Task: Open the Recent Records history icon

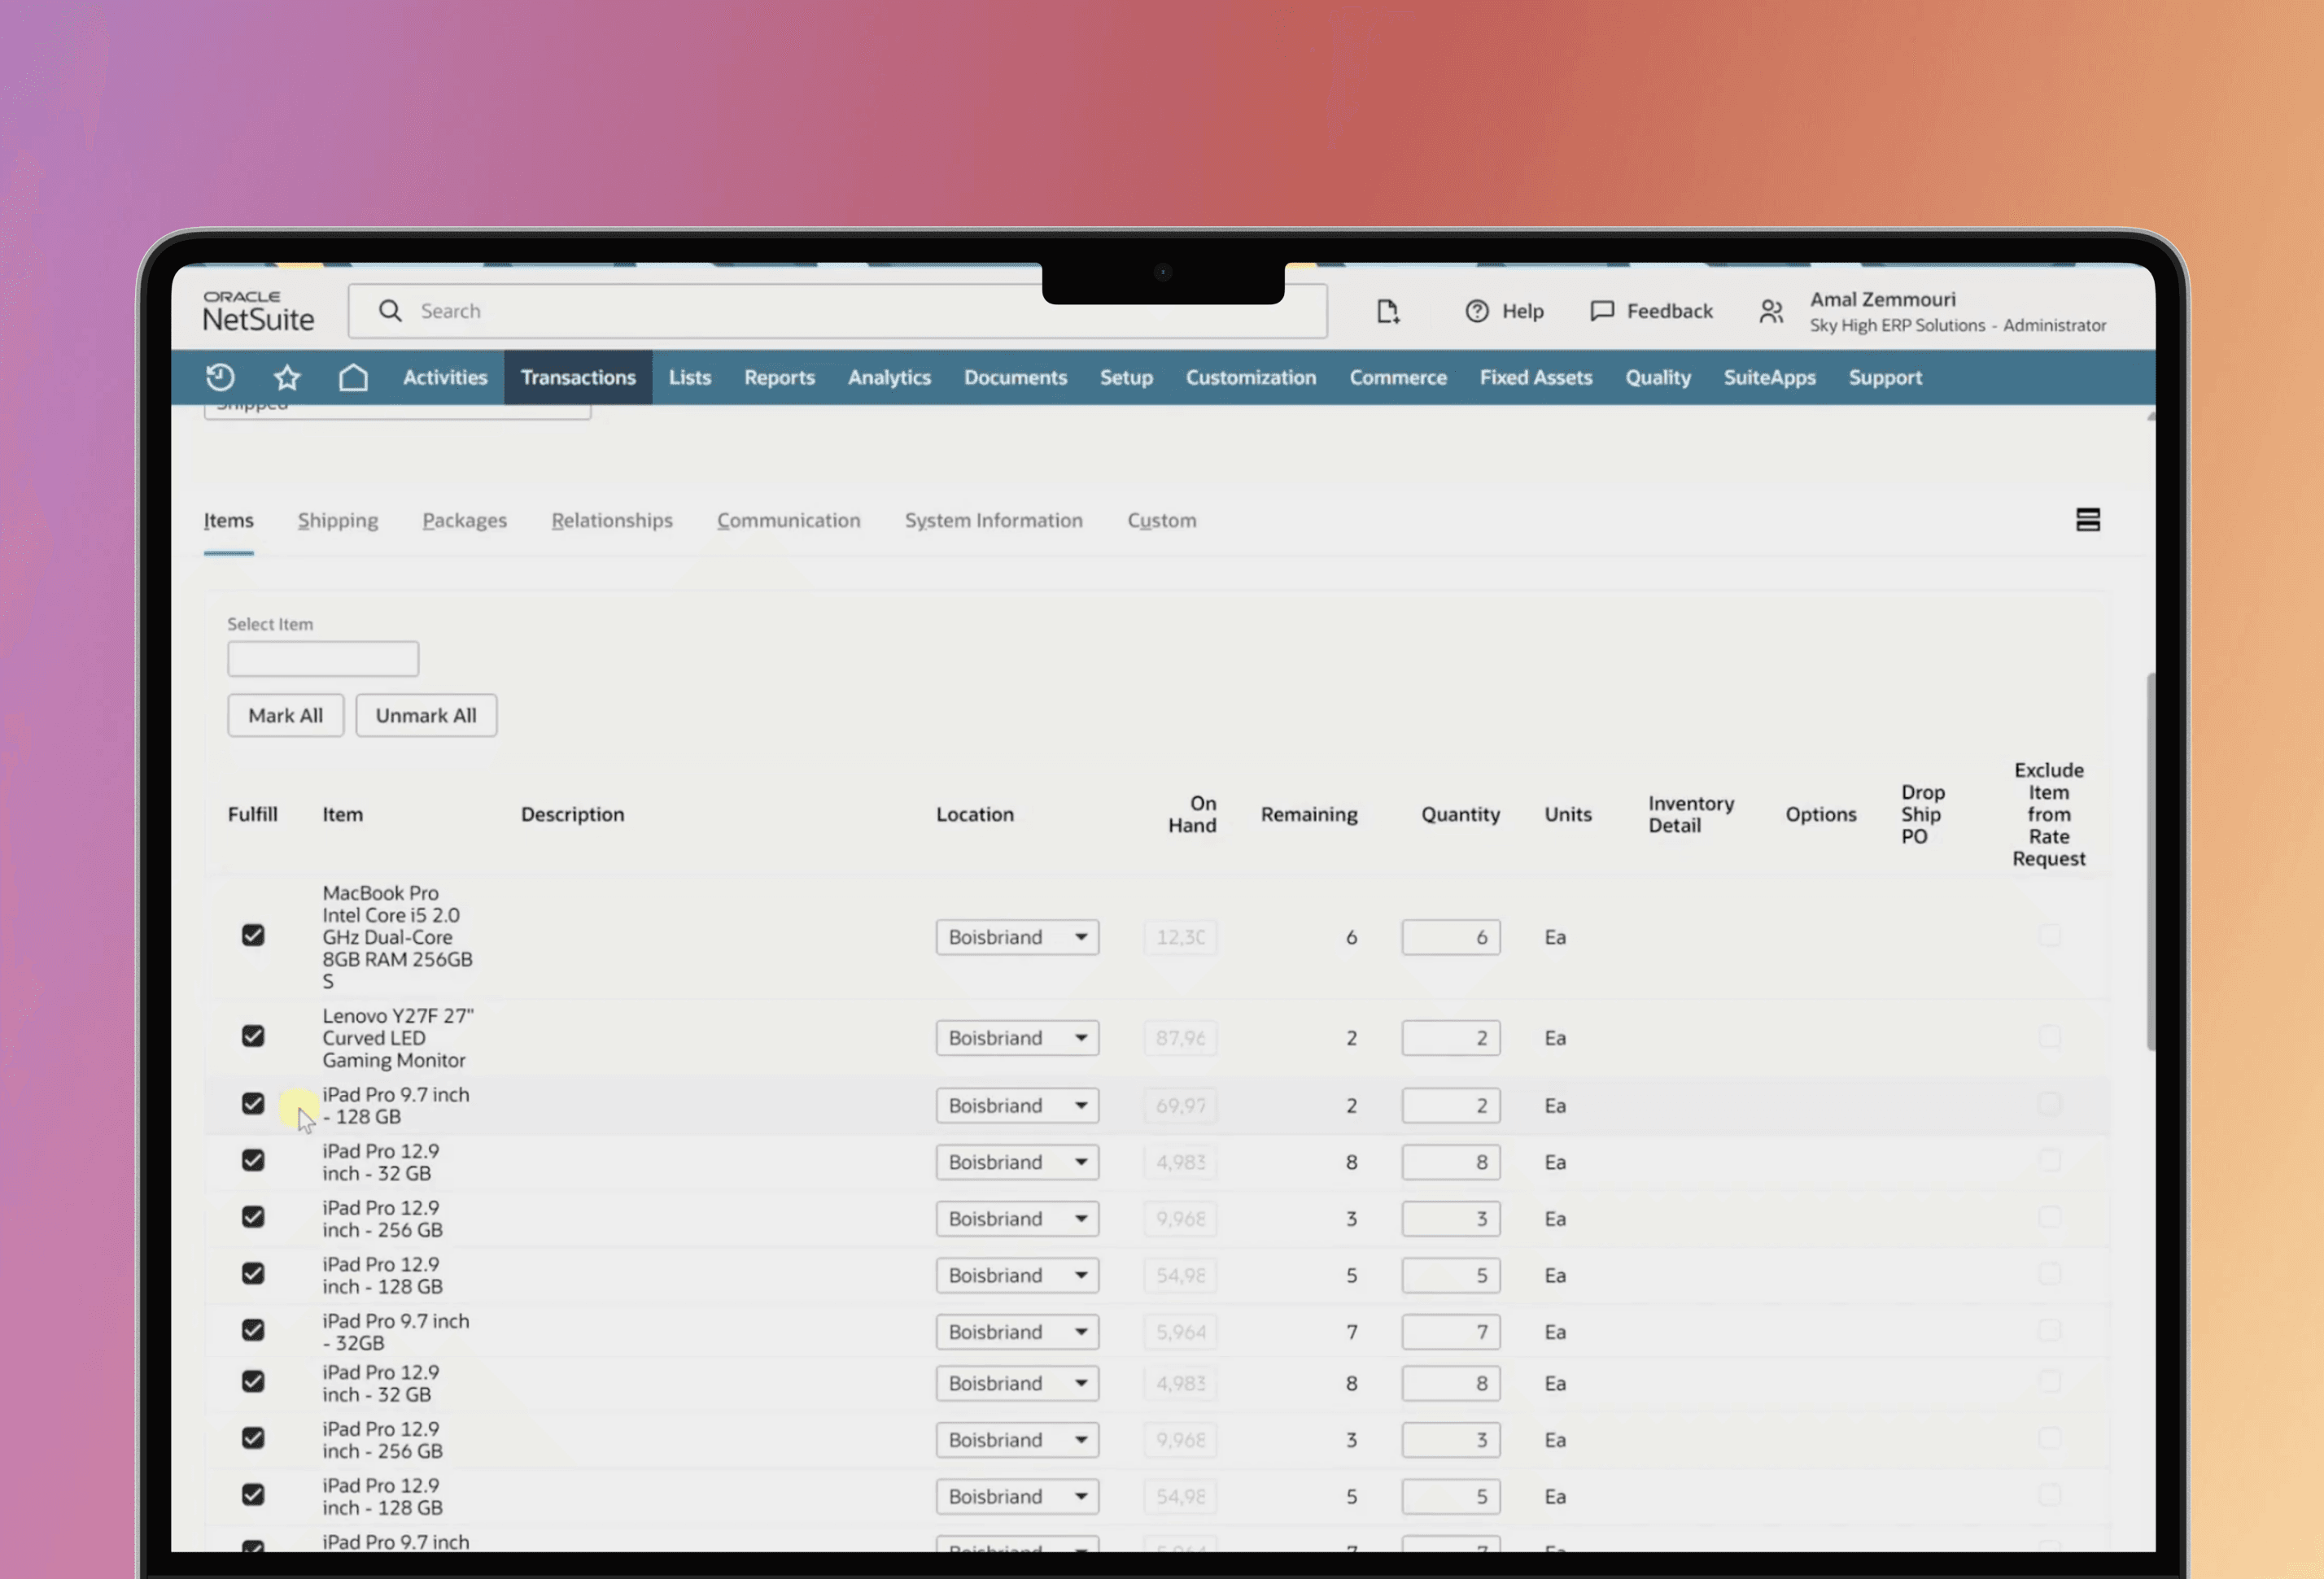Action: pos(220,377)
